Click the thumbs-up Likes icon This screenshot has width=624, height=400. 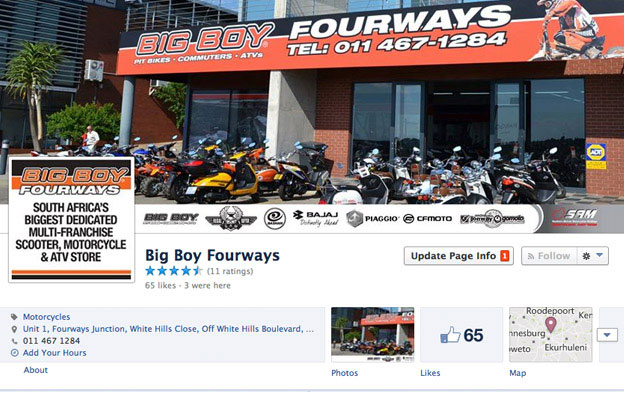(x=450, y=335)
